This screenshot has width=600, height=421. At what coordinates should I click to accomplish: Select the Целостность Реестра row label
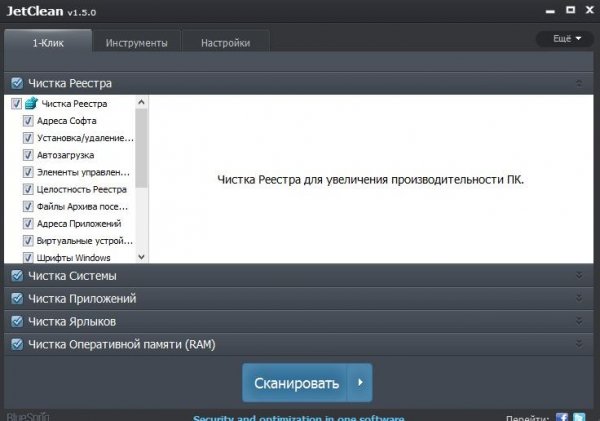(82, 189)
